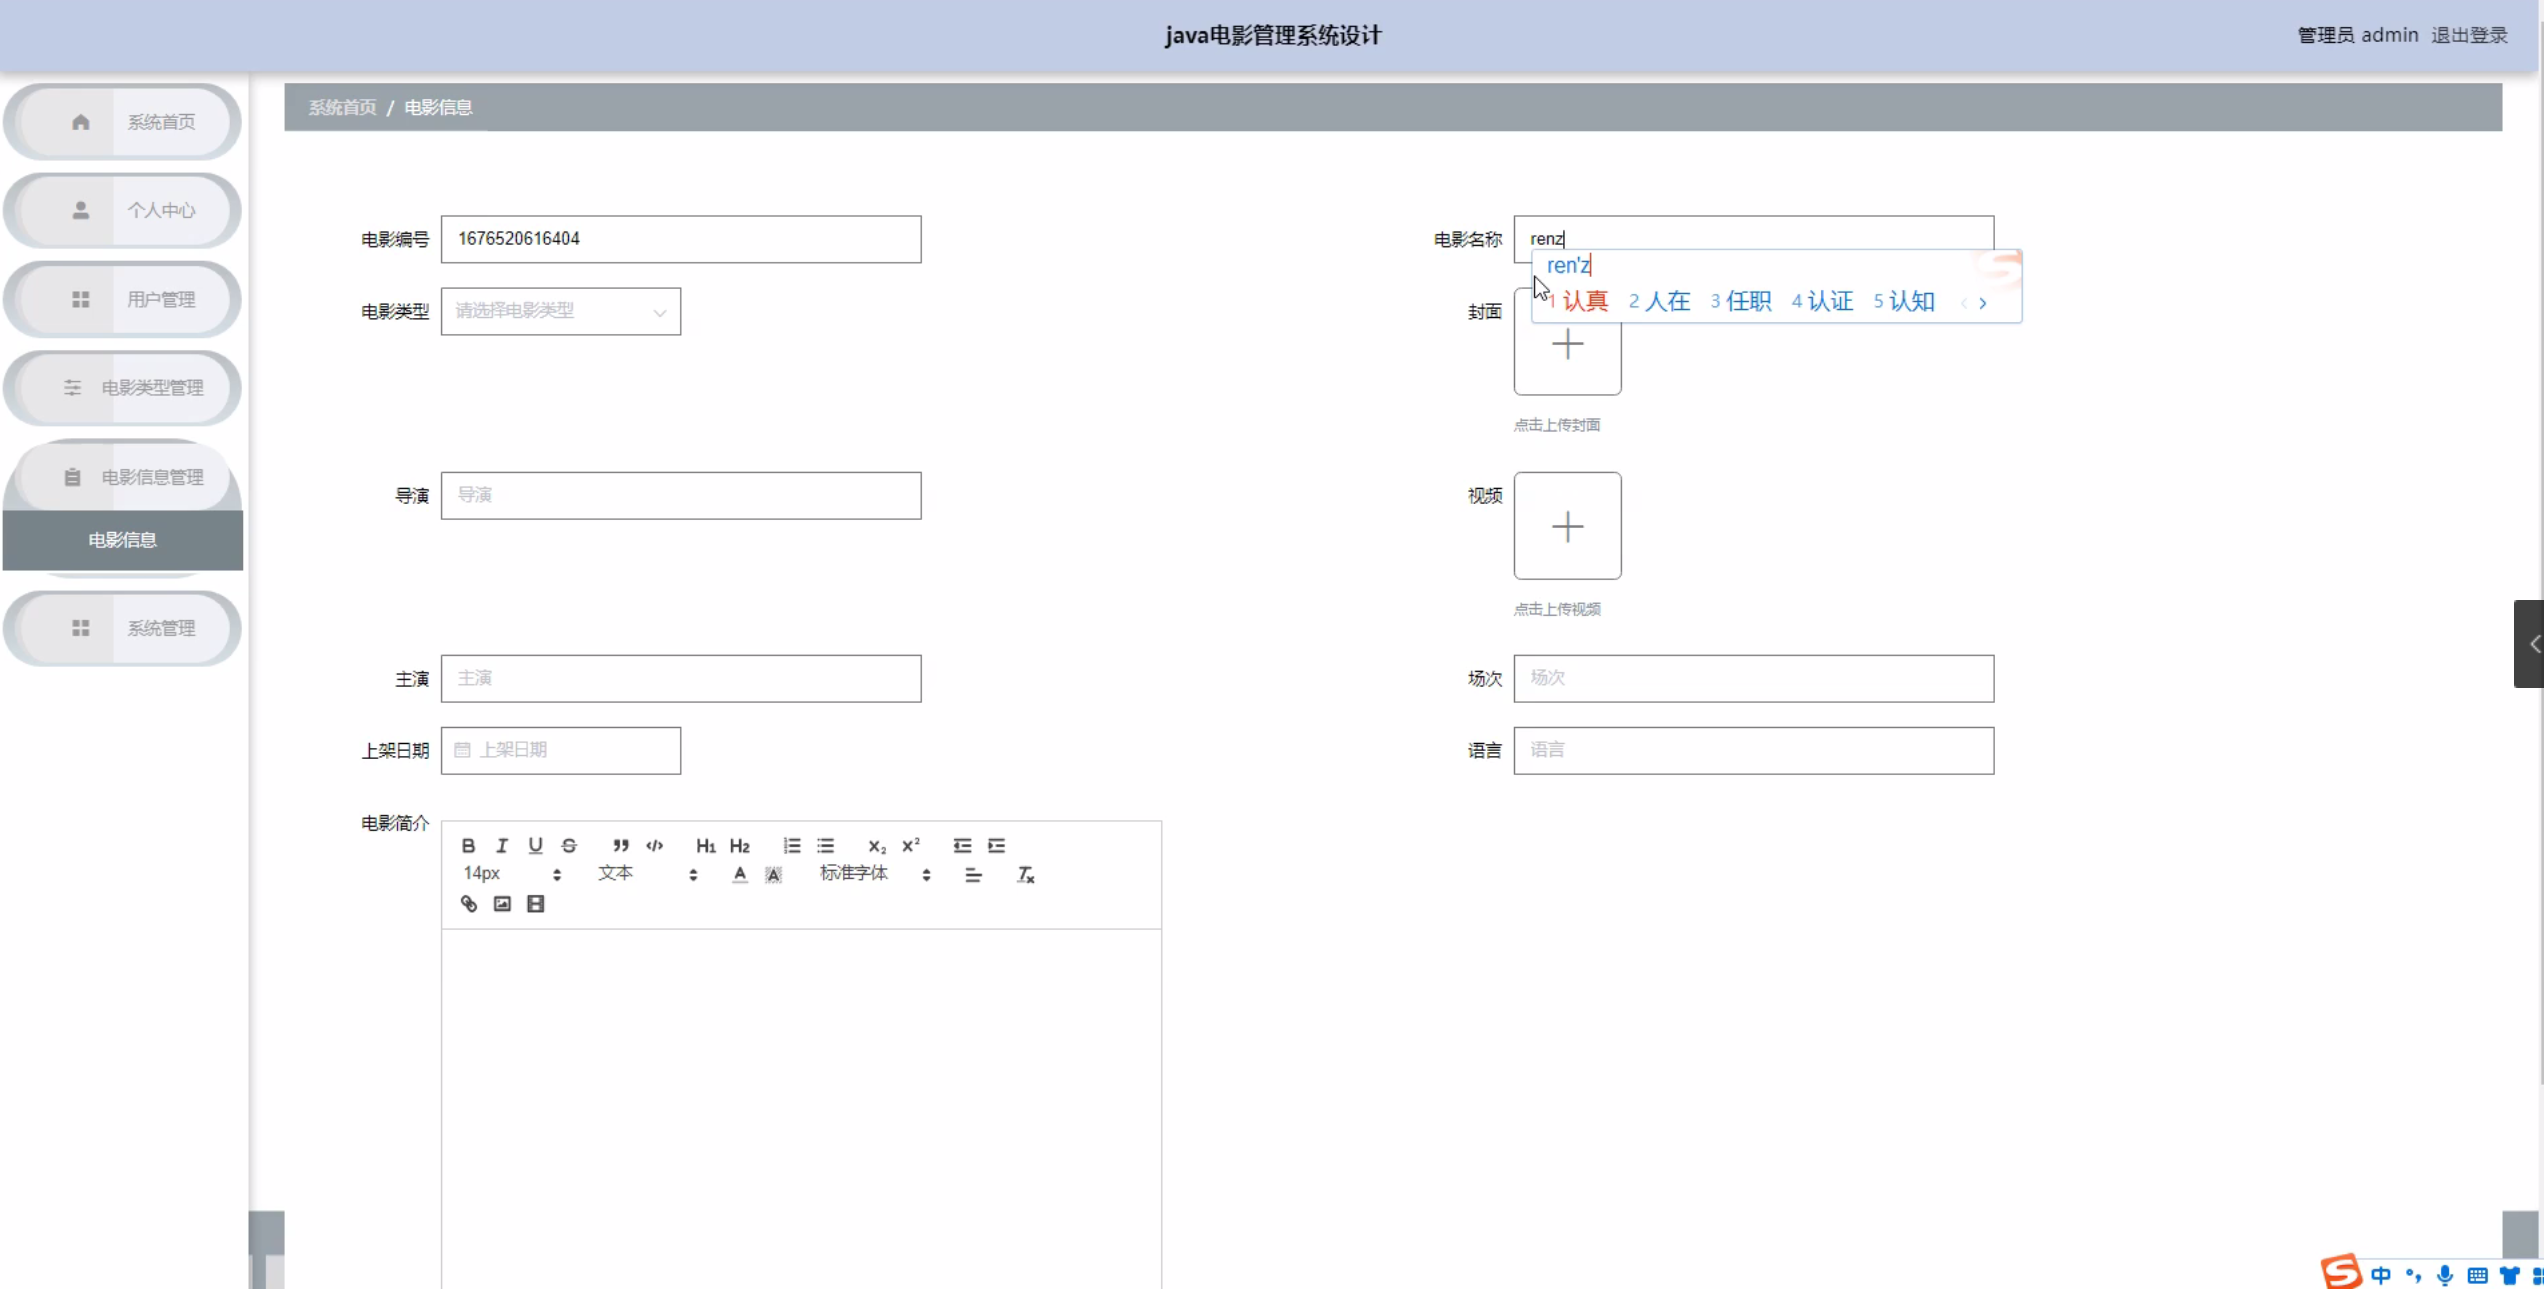The width and height of the screenshot is (2544, 1289).
Task: Clear text formatting in the editor
Action: (x=1025, y=875)
